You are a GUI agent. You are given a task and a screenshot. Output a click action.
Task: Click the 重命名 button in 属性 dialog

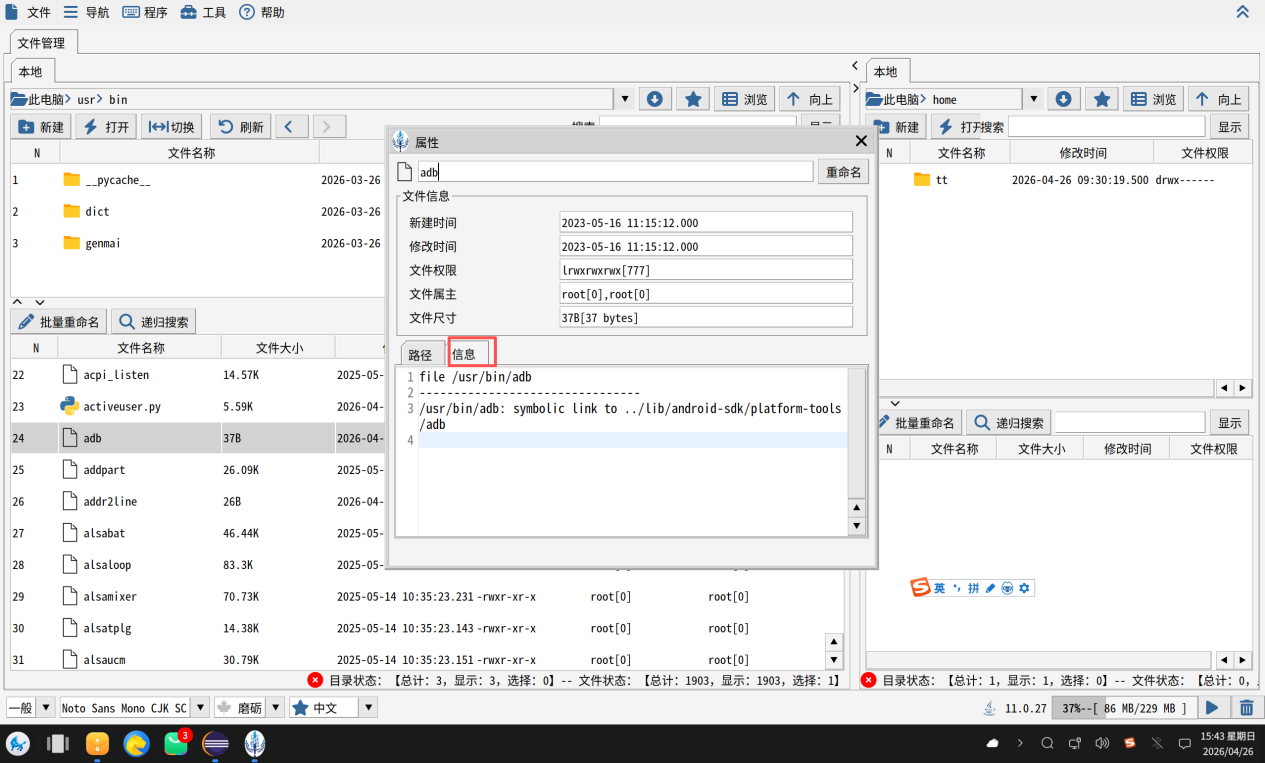click(843, 172)
